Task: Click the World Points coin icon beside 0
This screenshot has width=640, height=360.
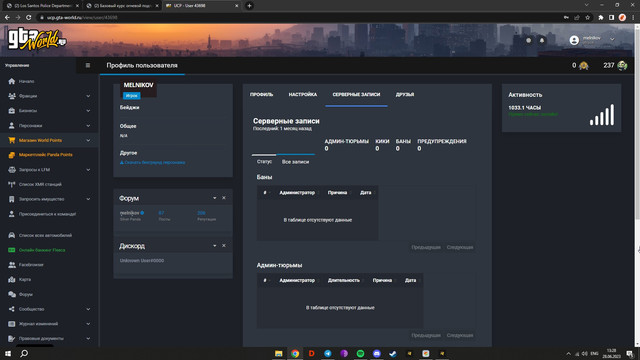Action: 584,65
